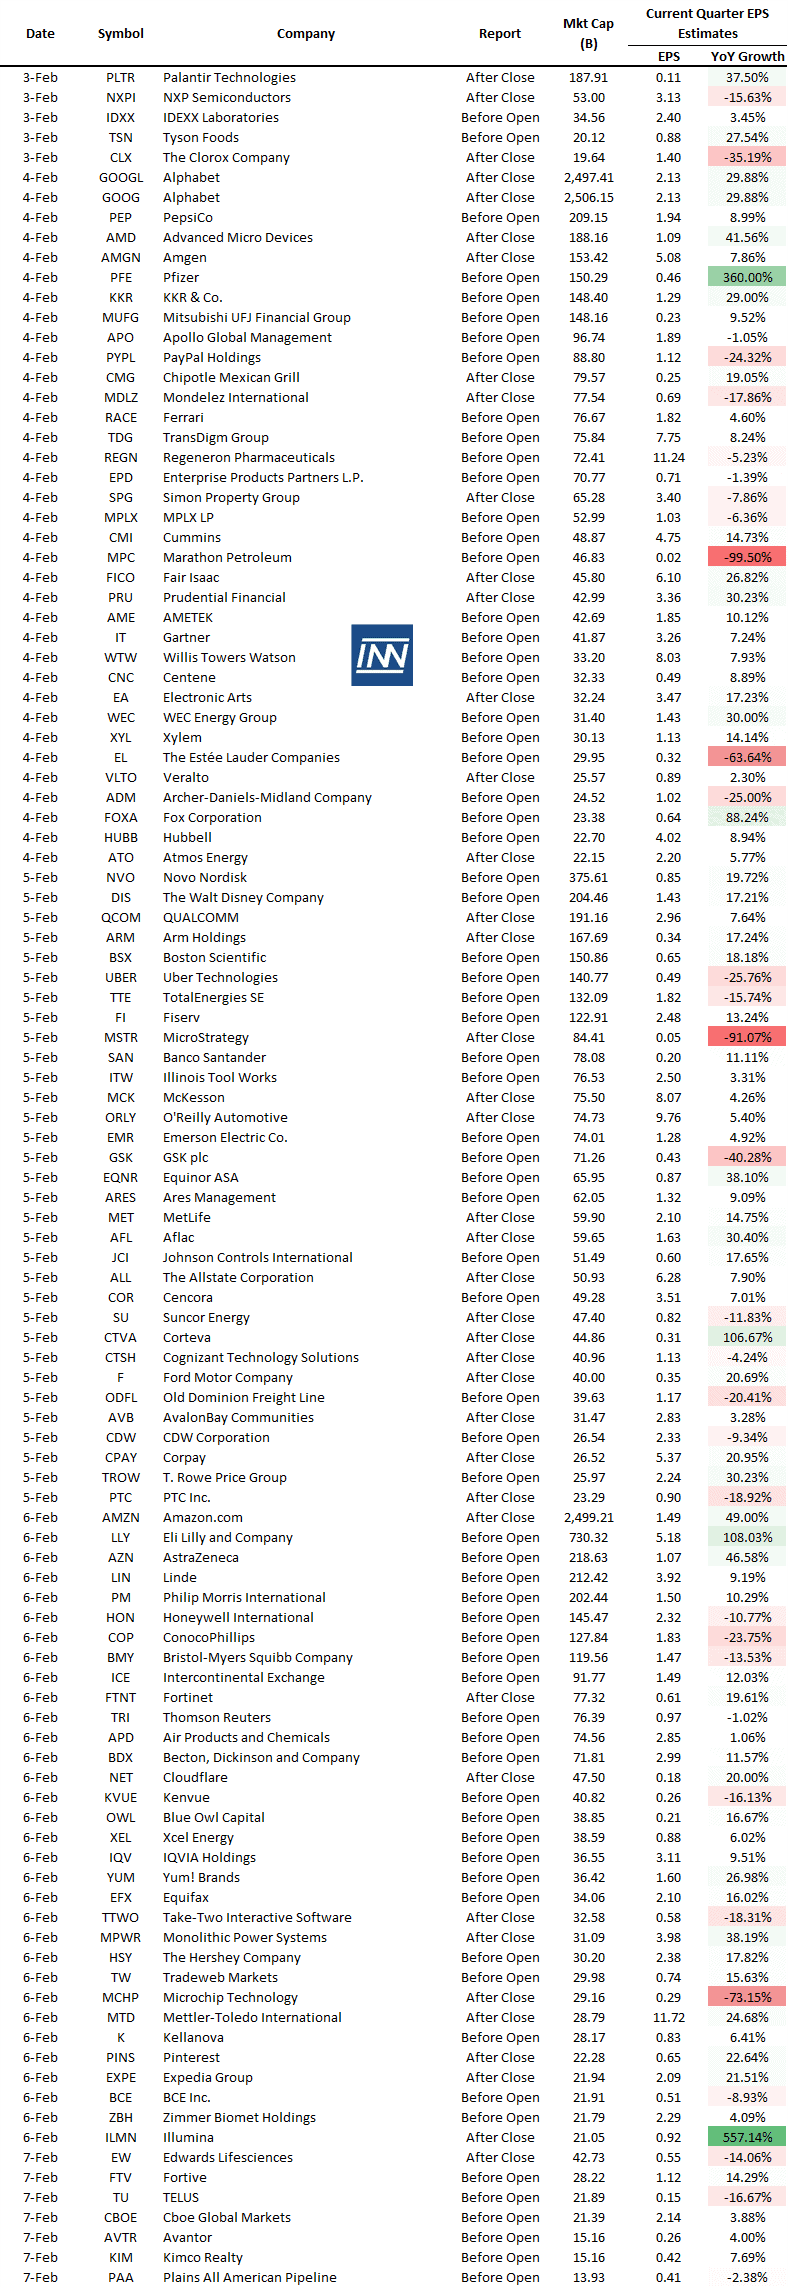Click Illumina's green 557.14% growth cell
Viewport: 788px width, 2287px height.
[x=747, y=2137]
